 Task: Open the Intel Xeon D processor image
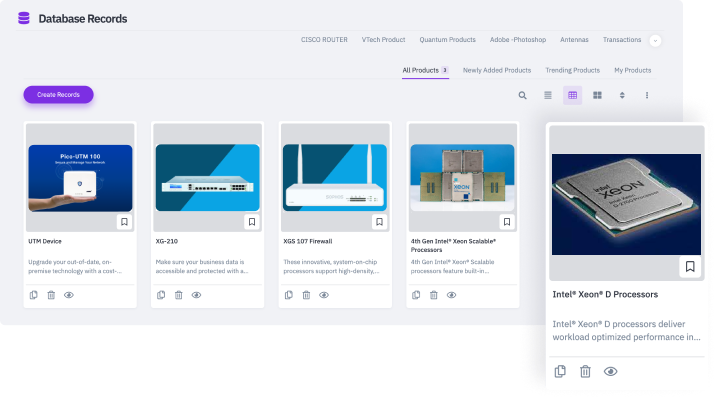click(x=626, y=204)
